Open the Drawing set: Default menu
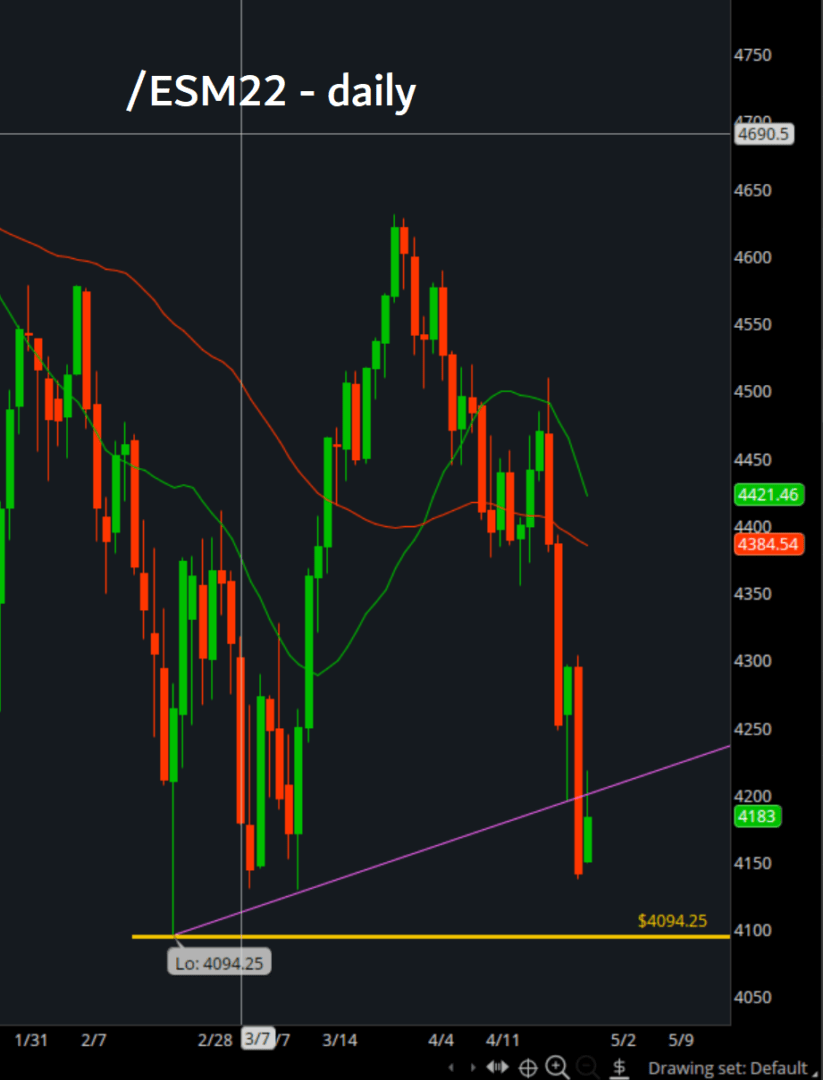The image size is (823, 1080). (x=730, y=1067)
